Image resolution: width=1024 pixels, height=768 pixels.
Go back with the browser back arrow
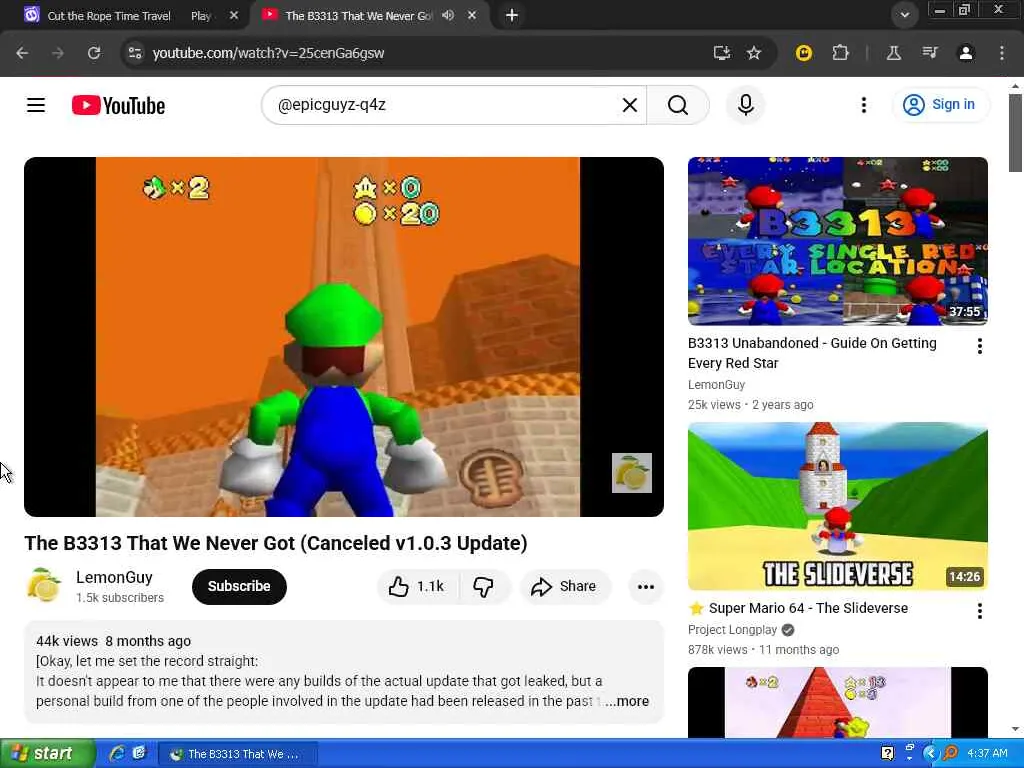pos(22,53)
